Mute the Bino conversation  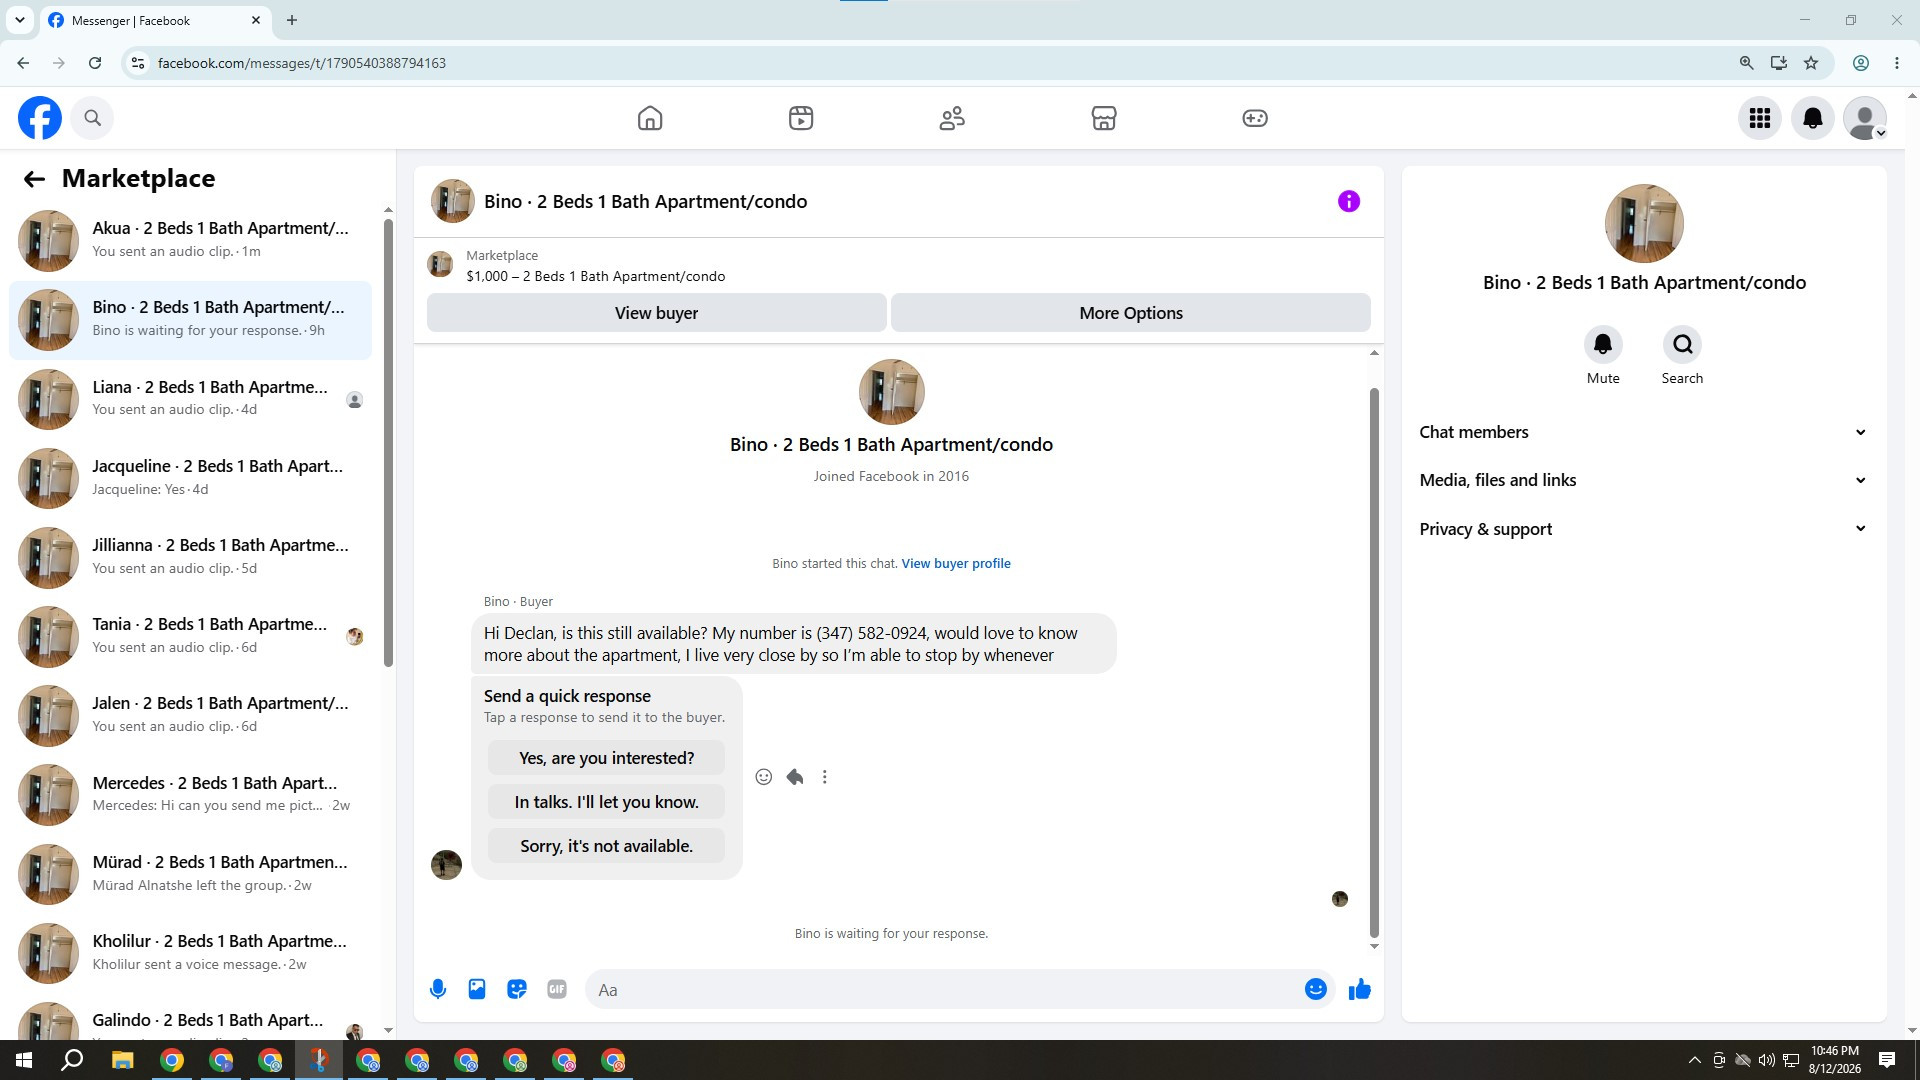[x=1603, y=345]
